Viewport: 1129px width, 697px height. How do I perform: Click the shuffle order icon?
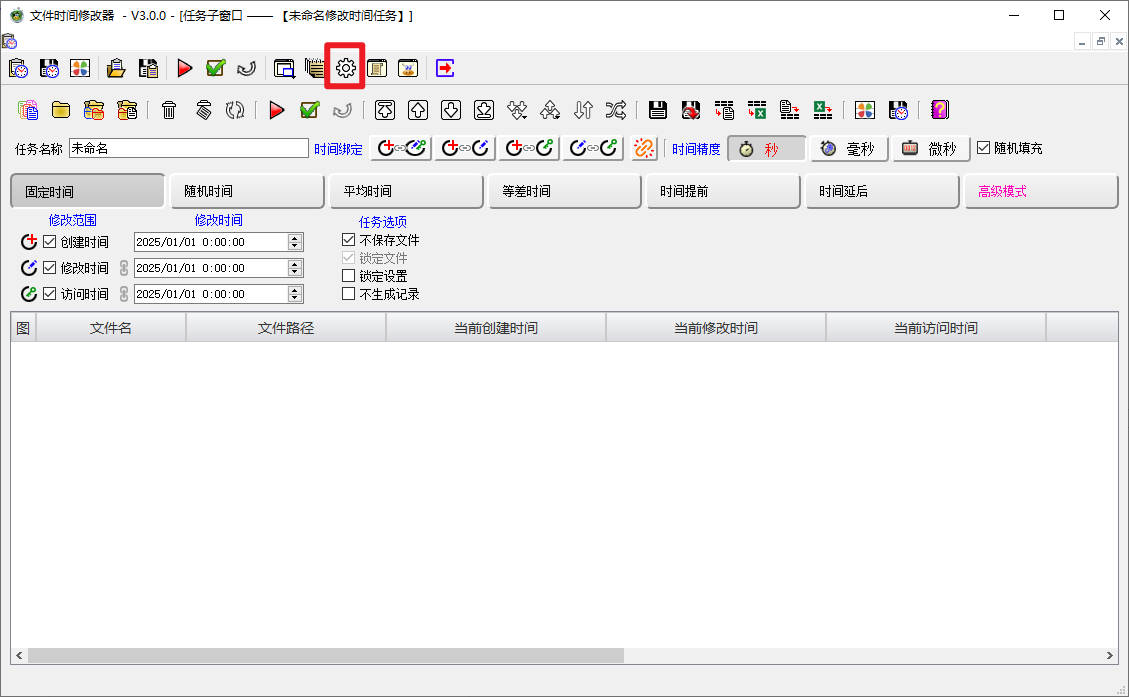click(x=616, y=110)
